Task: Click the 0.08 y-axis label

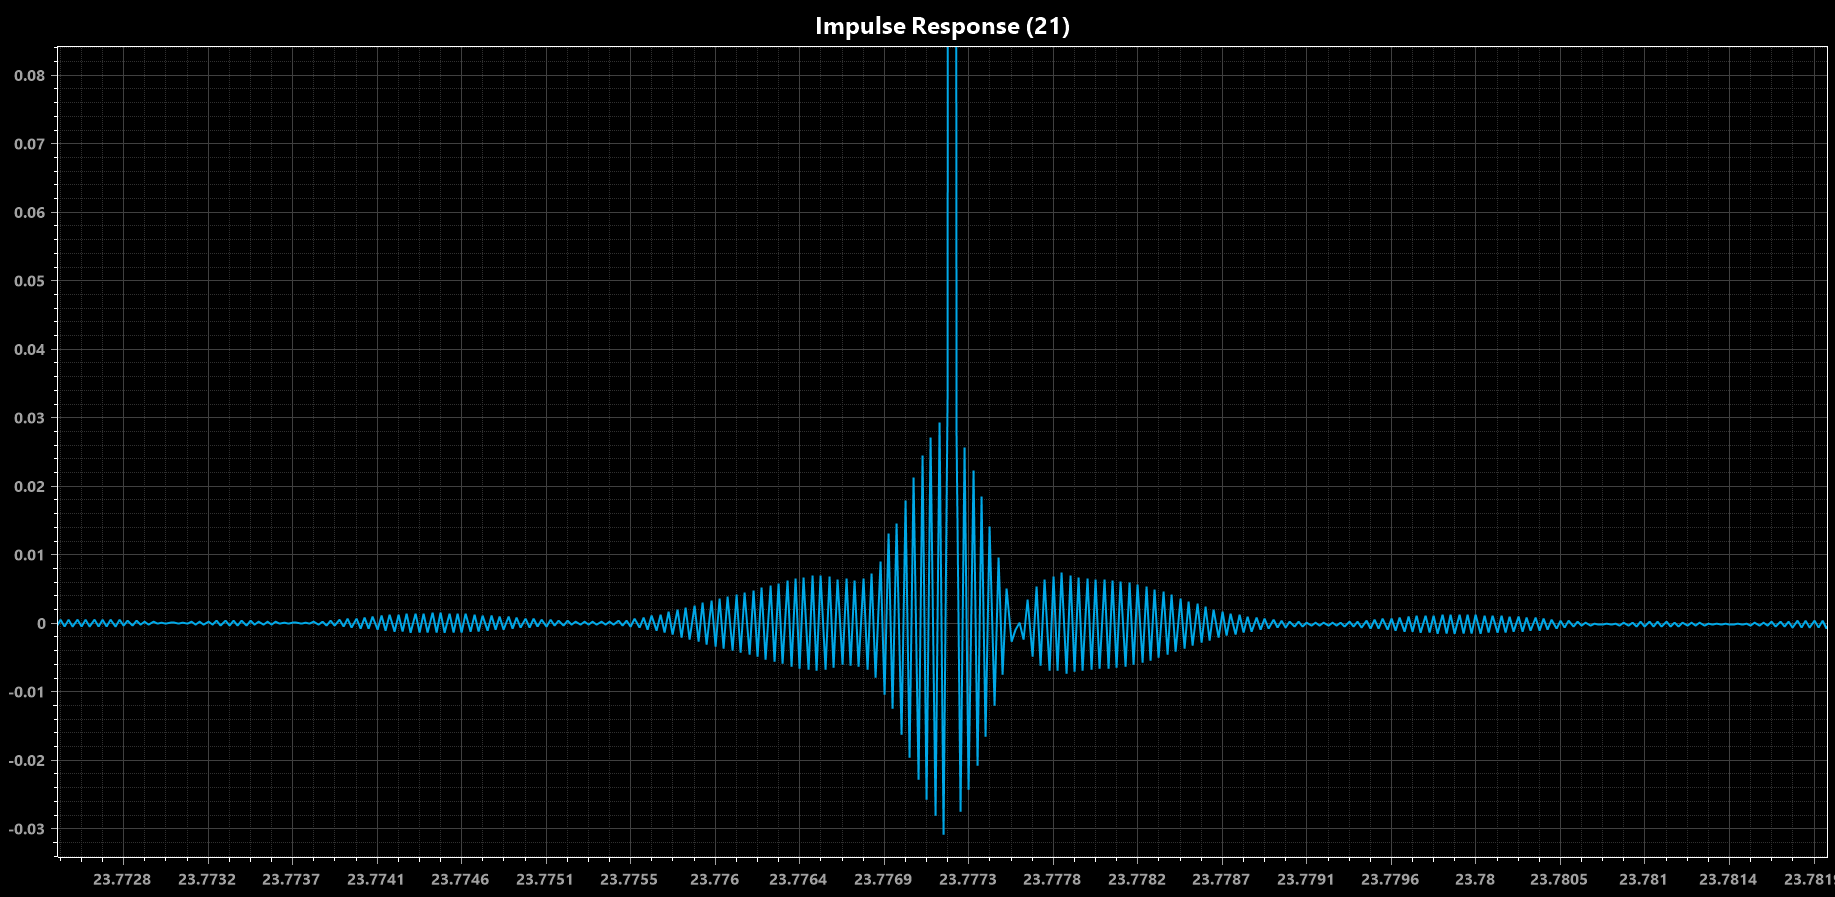Action: (30, 76)
